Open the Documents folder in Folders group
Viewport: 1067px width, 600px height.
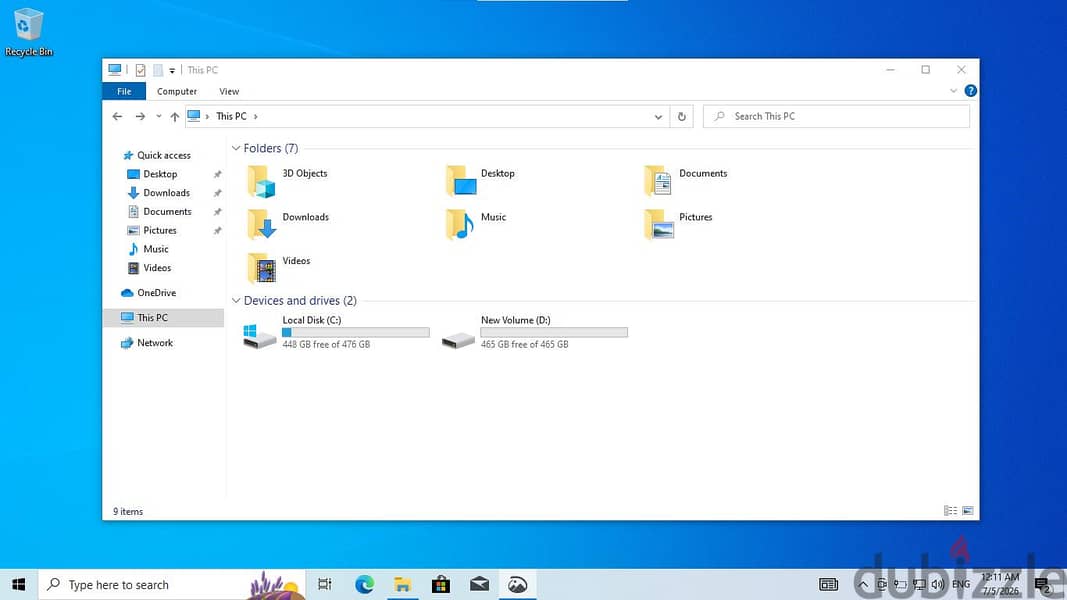(686, 181)
